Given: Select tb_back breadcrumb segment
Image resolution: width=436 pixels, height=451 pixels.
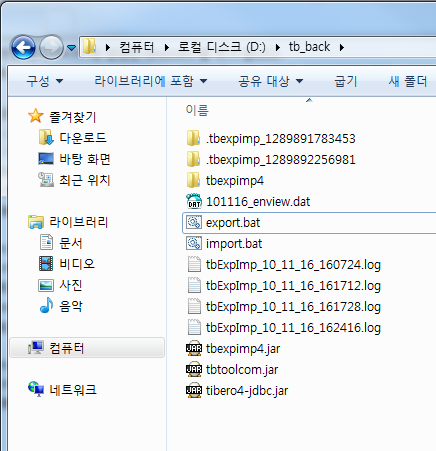Looking at the screenshot, I should (x=309, y=47).
